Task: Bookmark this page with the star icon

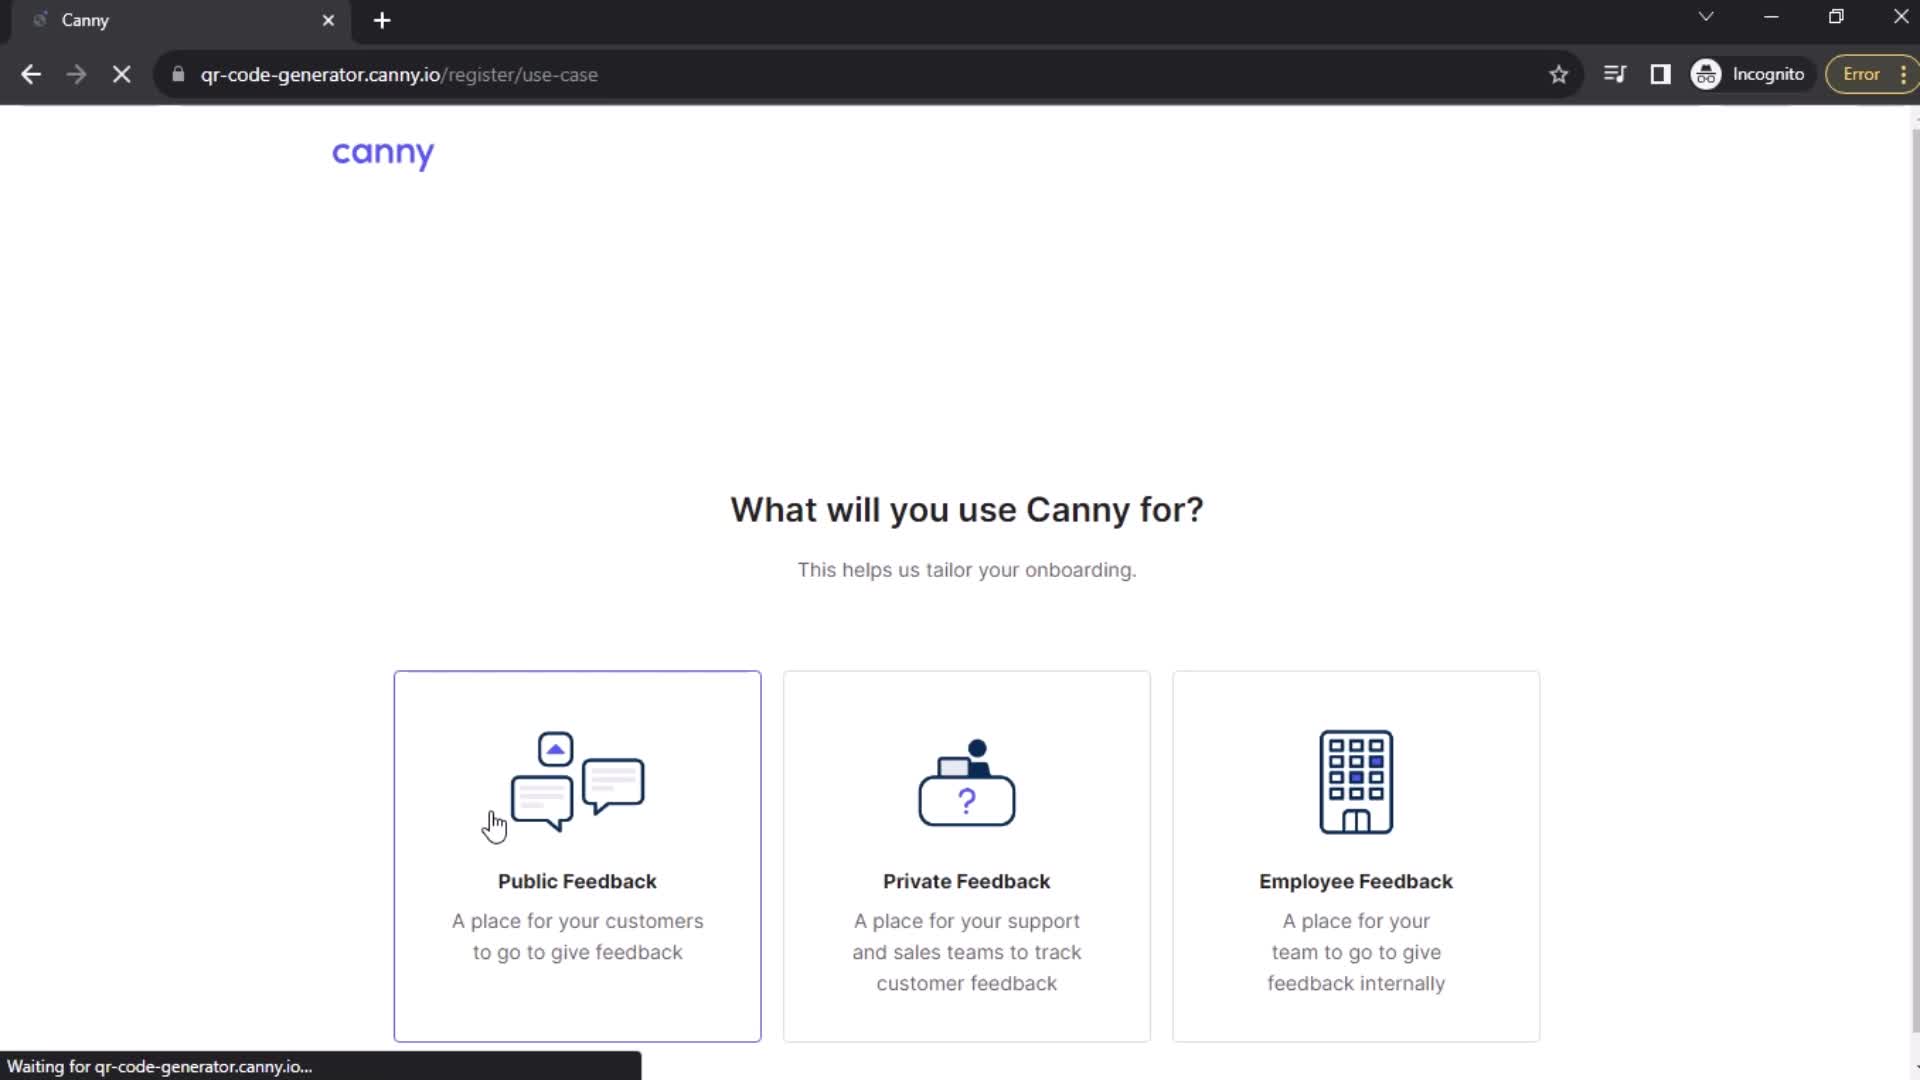Action: pos(1559,74)
